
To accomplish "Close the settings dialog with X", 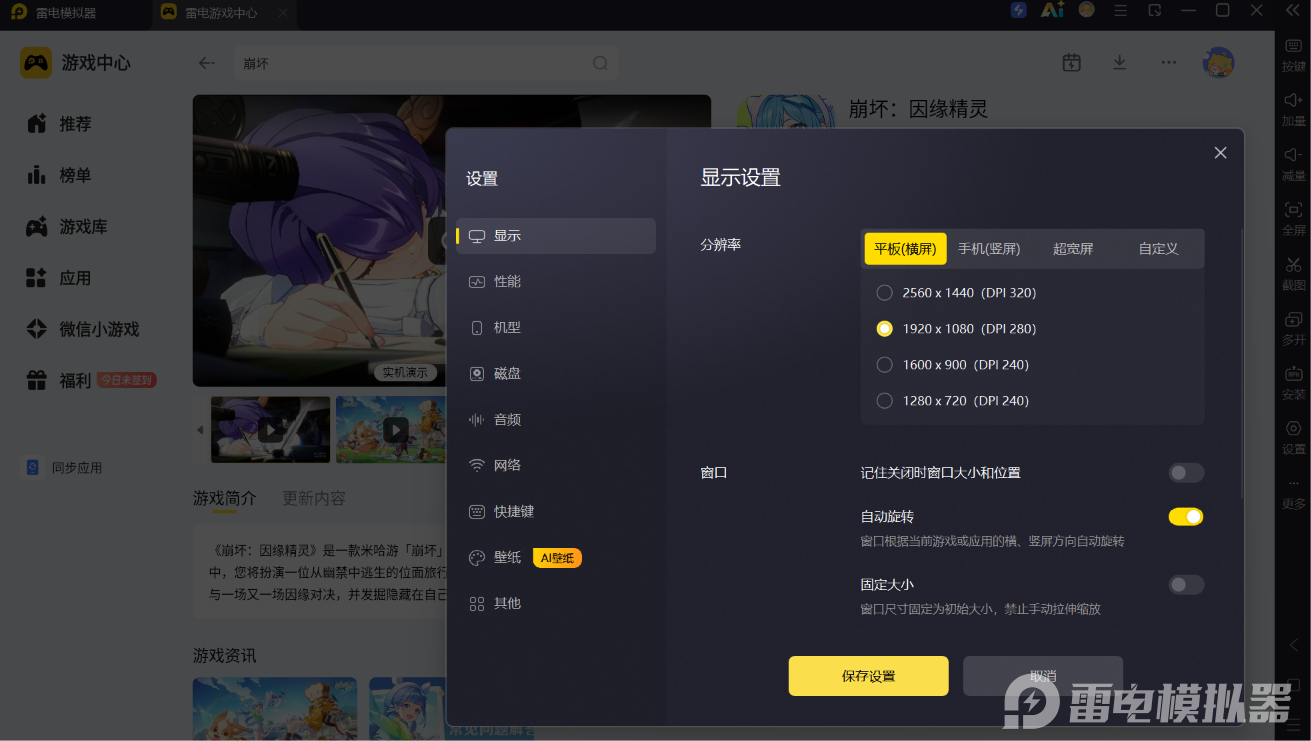I will pos(1220,153).
